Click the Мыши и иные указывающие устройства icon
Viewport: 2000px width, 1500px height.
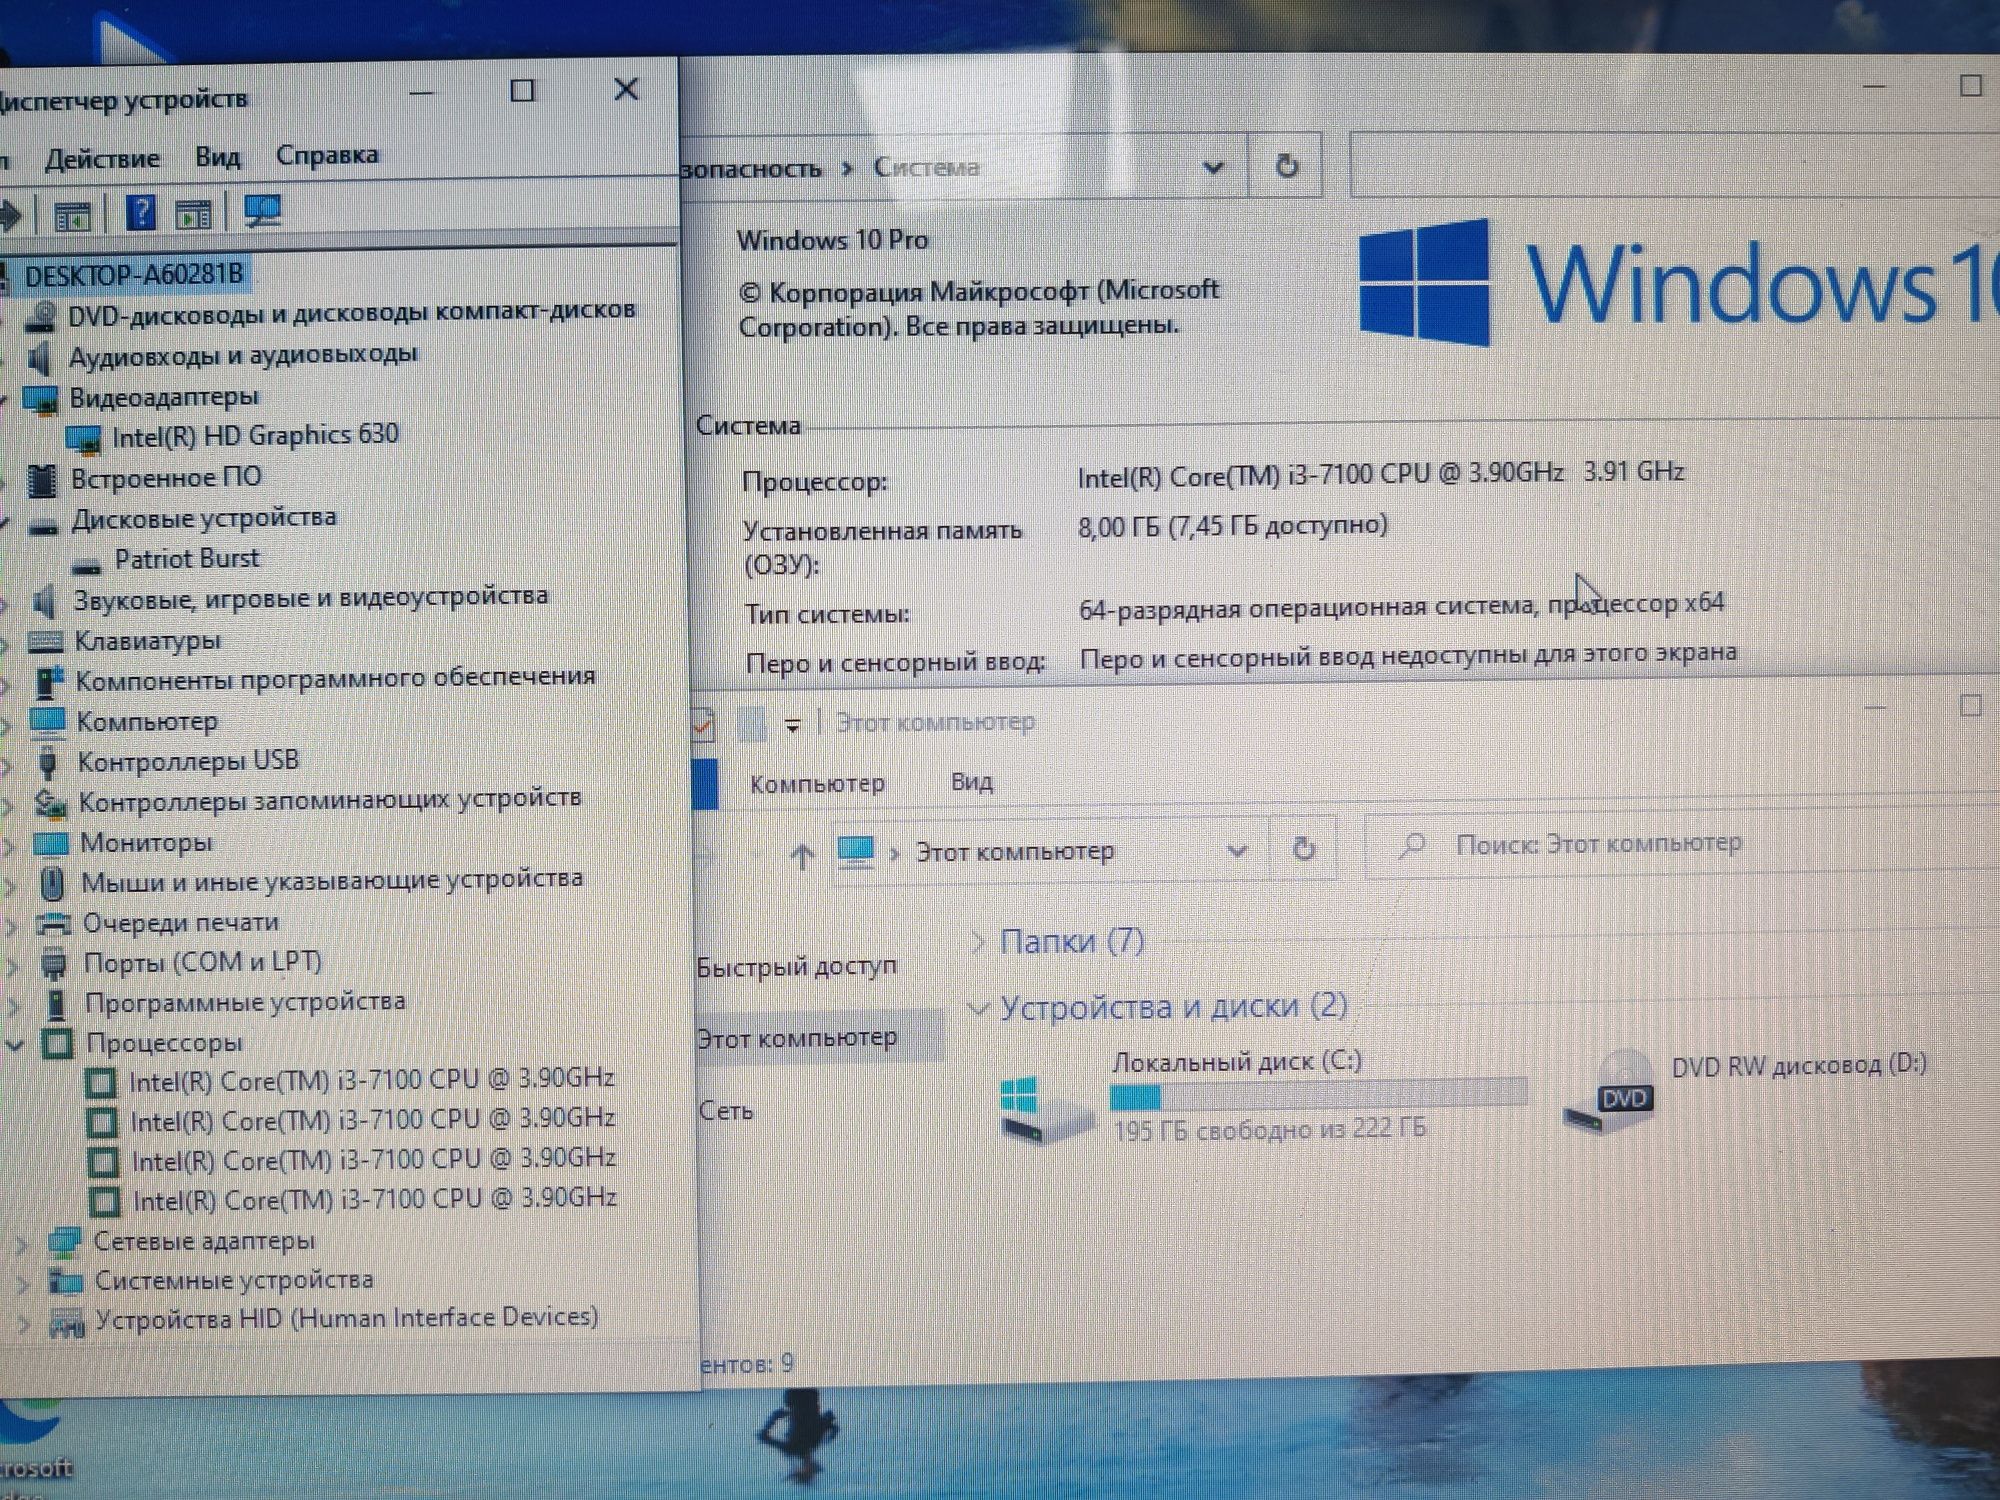pyautogui.click(x=52, y=883)
